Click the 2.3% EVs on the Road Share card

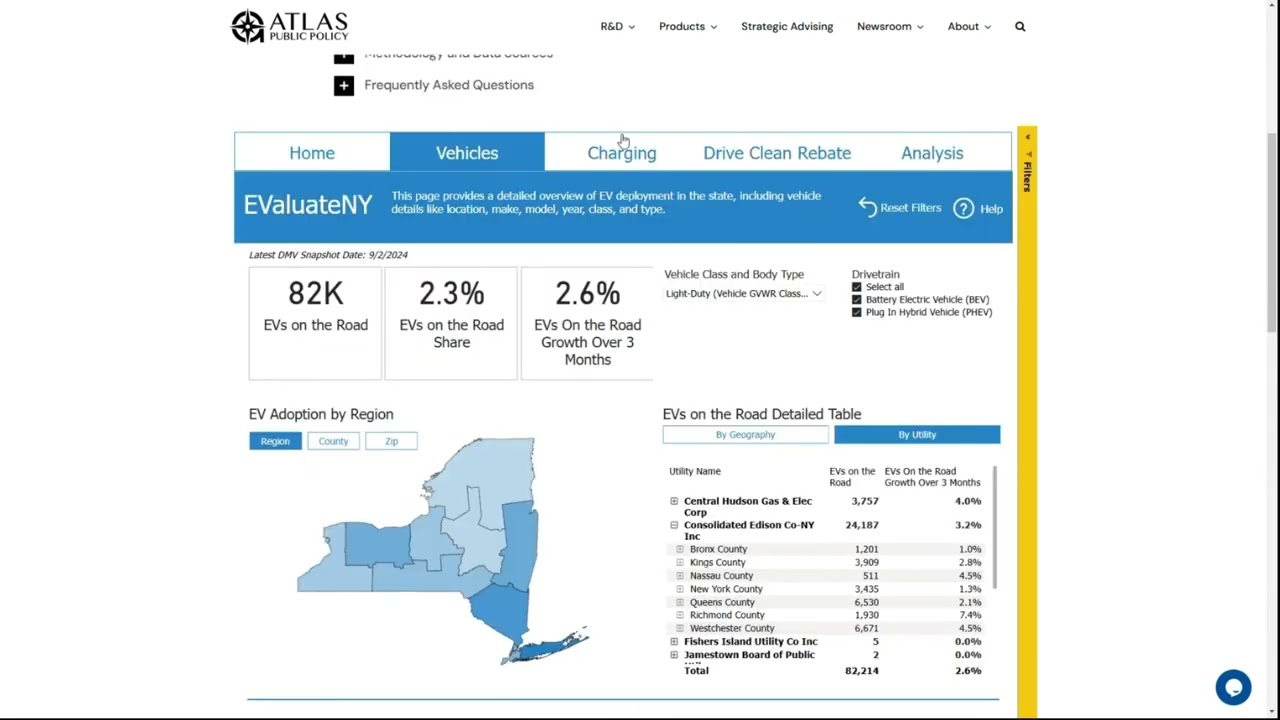coord(451,323)
